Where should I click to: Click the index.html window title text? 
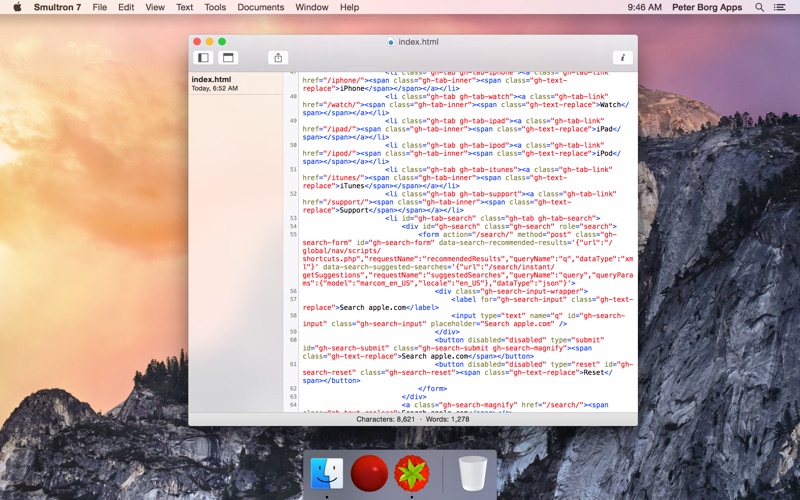click(x=418, y=42)
